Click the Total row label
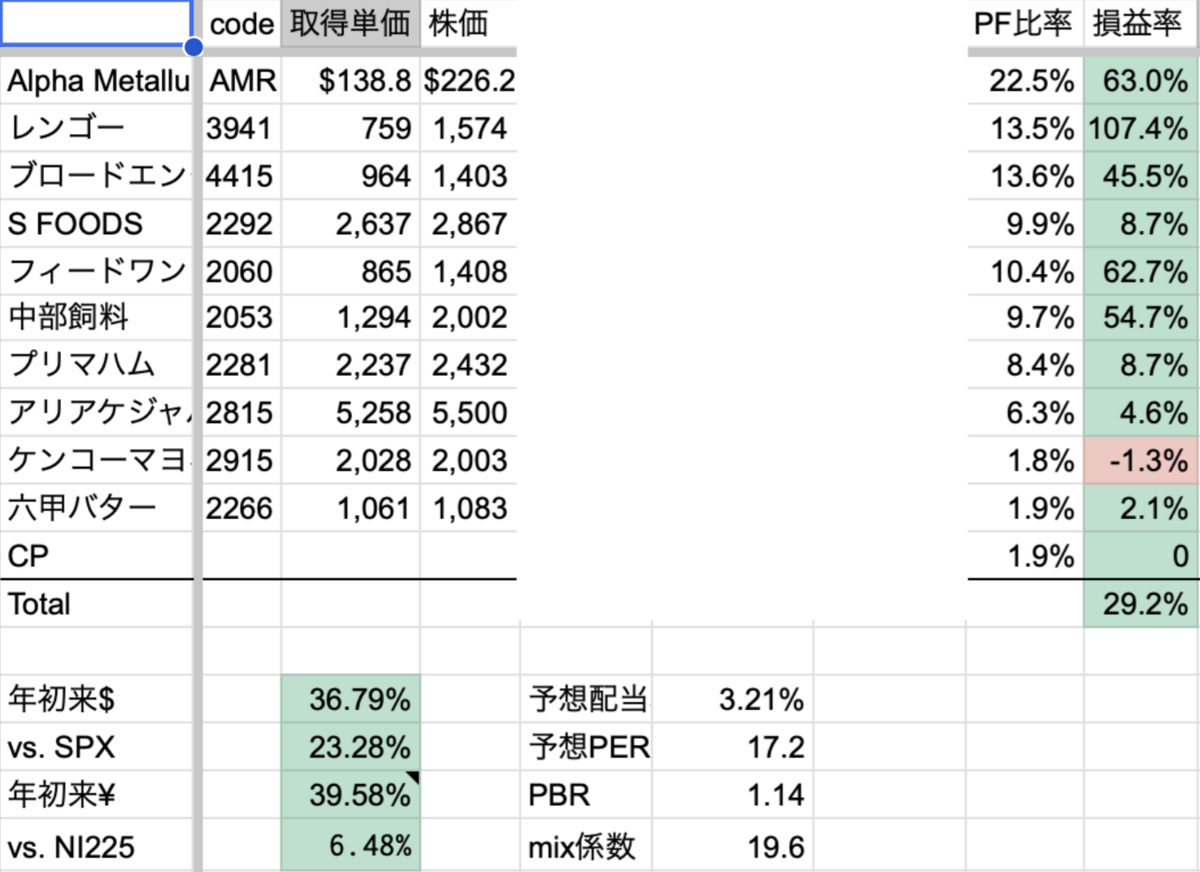The image size is (1200, 872). coord(98,604)
